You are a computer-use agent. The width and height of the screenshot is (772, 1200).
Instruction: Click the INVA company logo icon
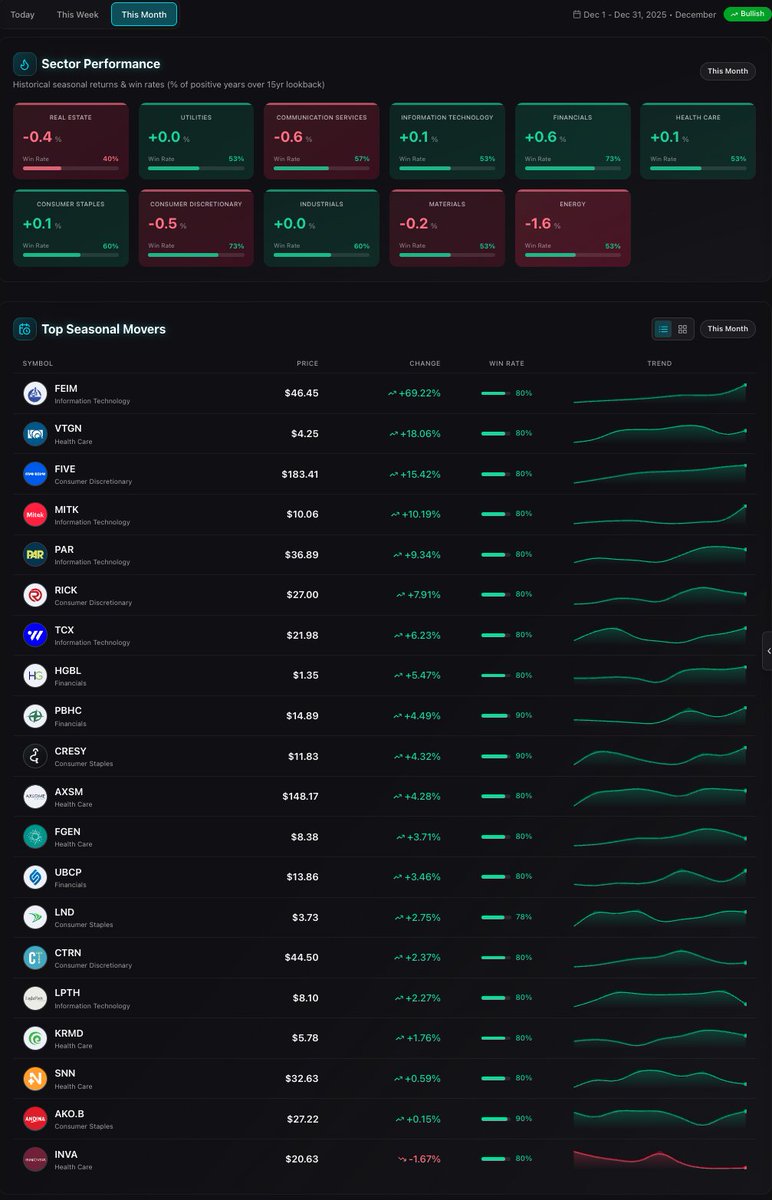[x=35, y=1160]
